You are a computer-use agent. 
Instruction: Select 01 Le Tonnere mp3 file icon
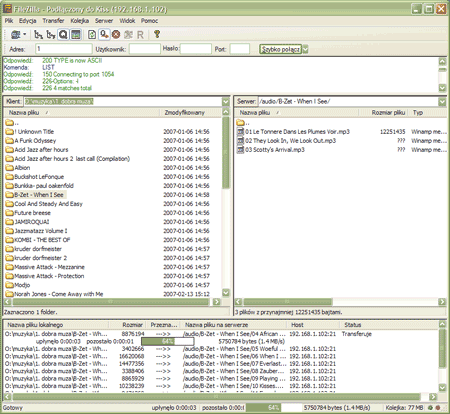[x=240, y=132]
